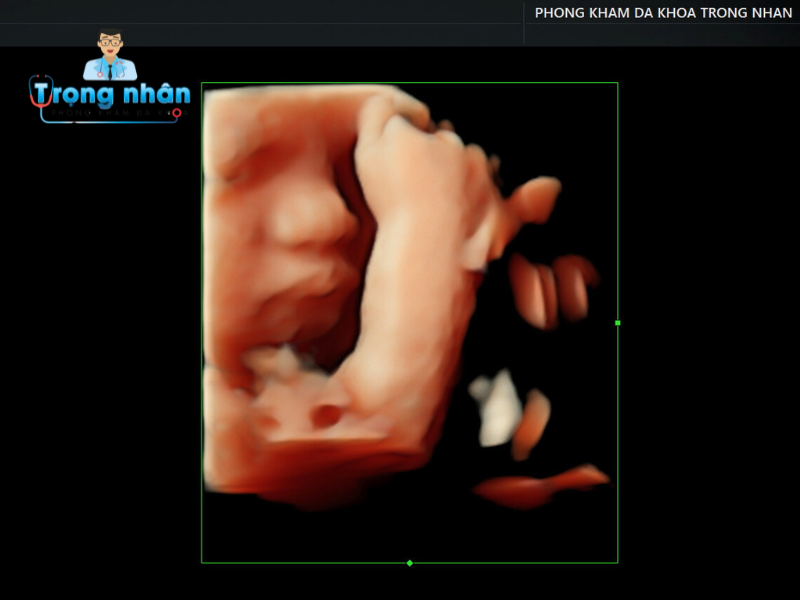Select the green square handle on right edge

(x=618, y=323)
